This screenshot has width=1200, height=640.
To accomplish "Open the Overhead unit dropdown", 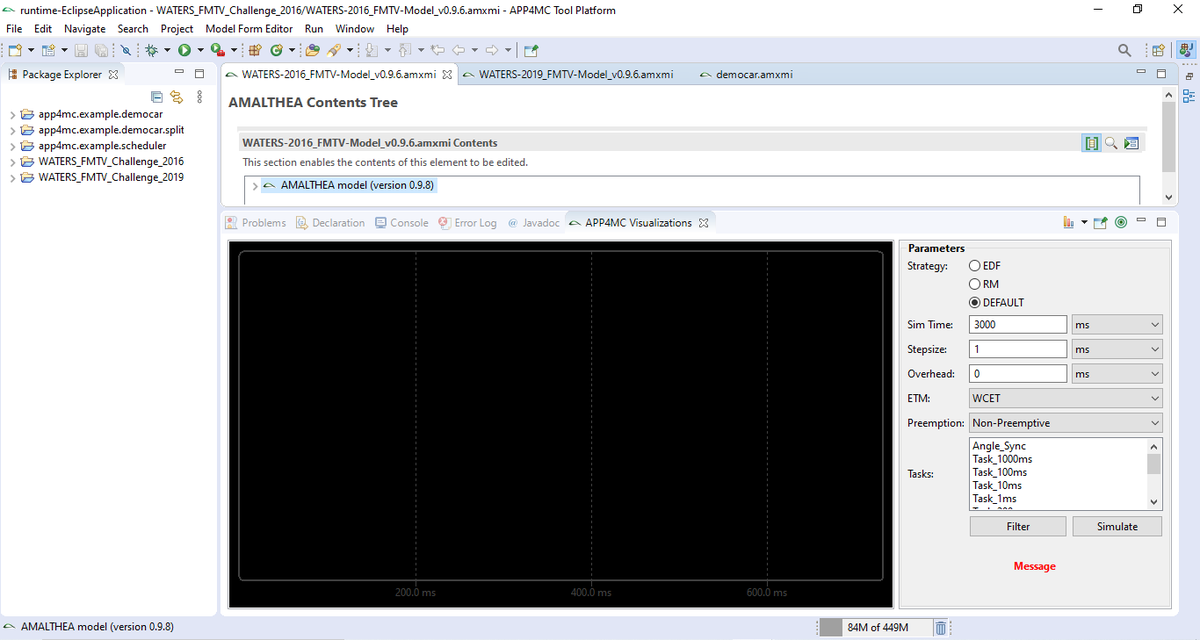I will click(1117, 373).
